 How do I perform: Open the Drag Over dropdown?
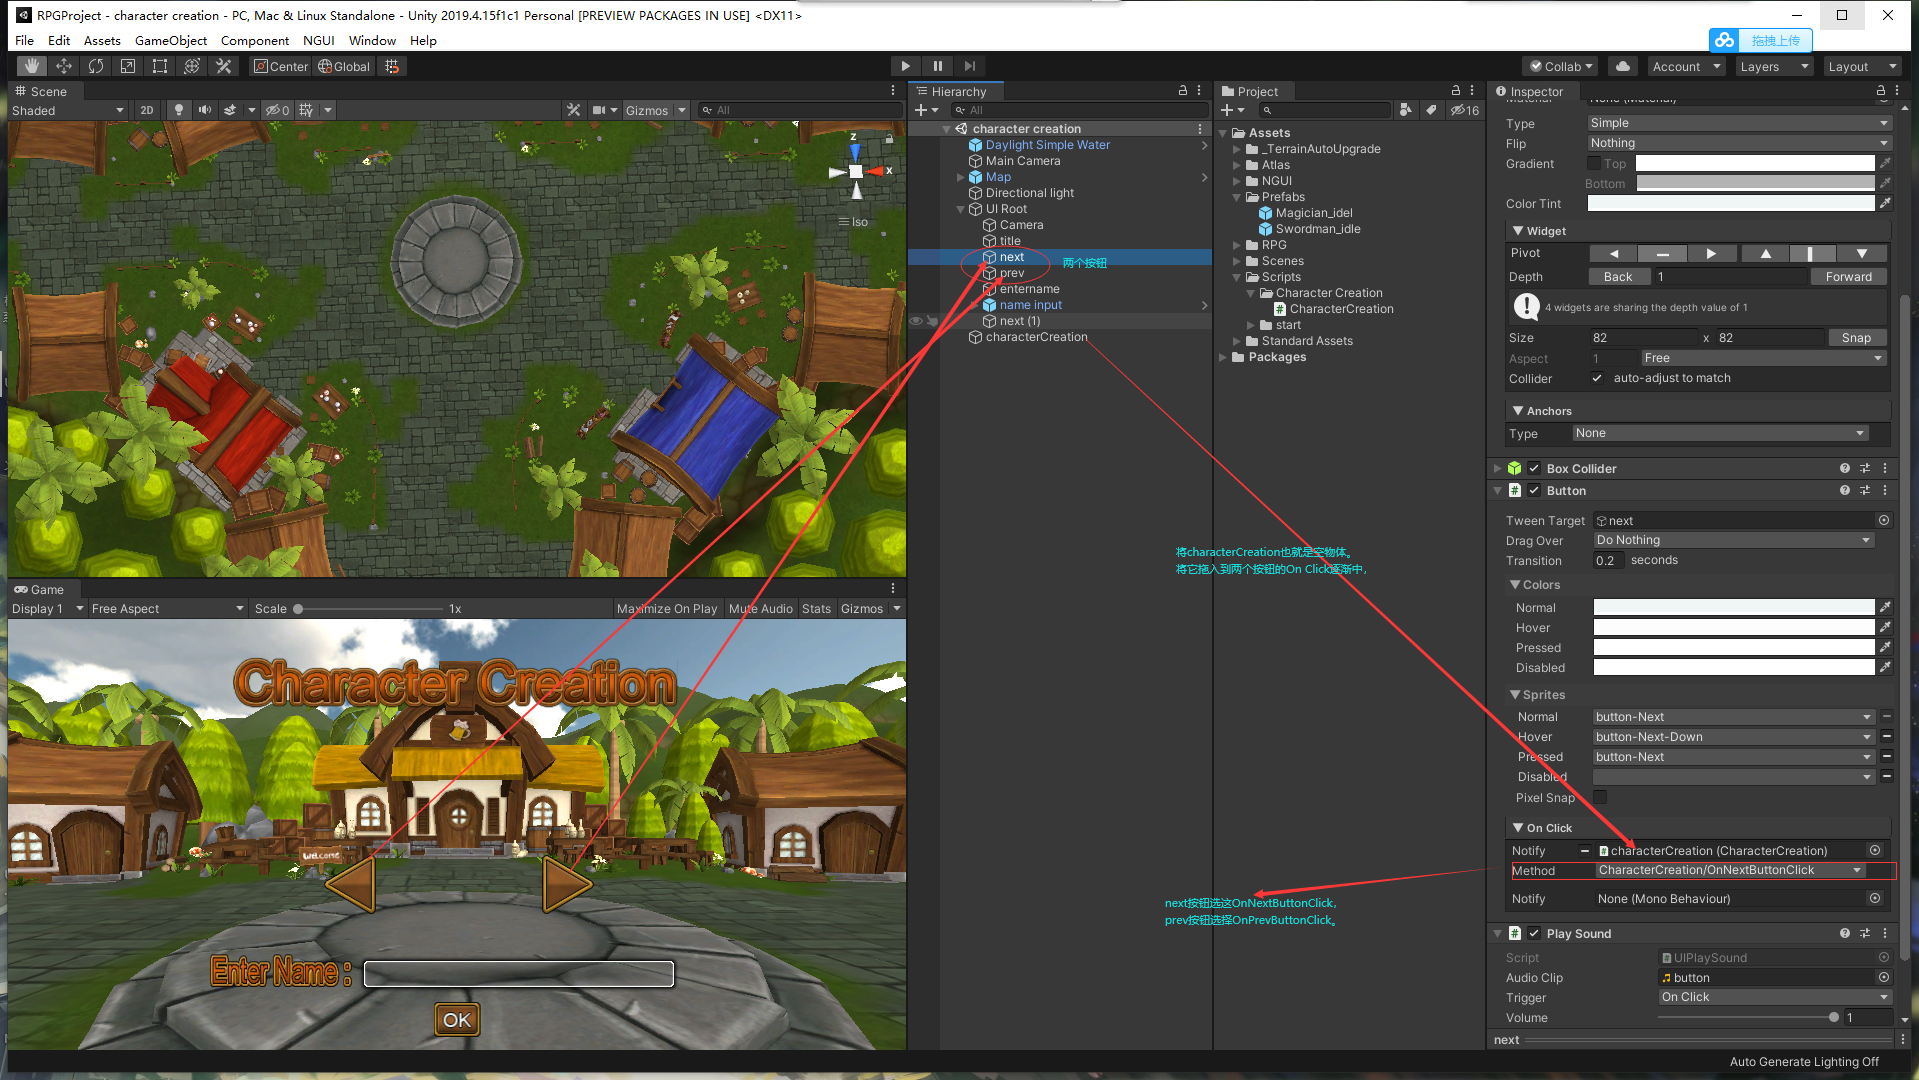[x=1733, y=540]
